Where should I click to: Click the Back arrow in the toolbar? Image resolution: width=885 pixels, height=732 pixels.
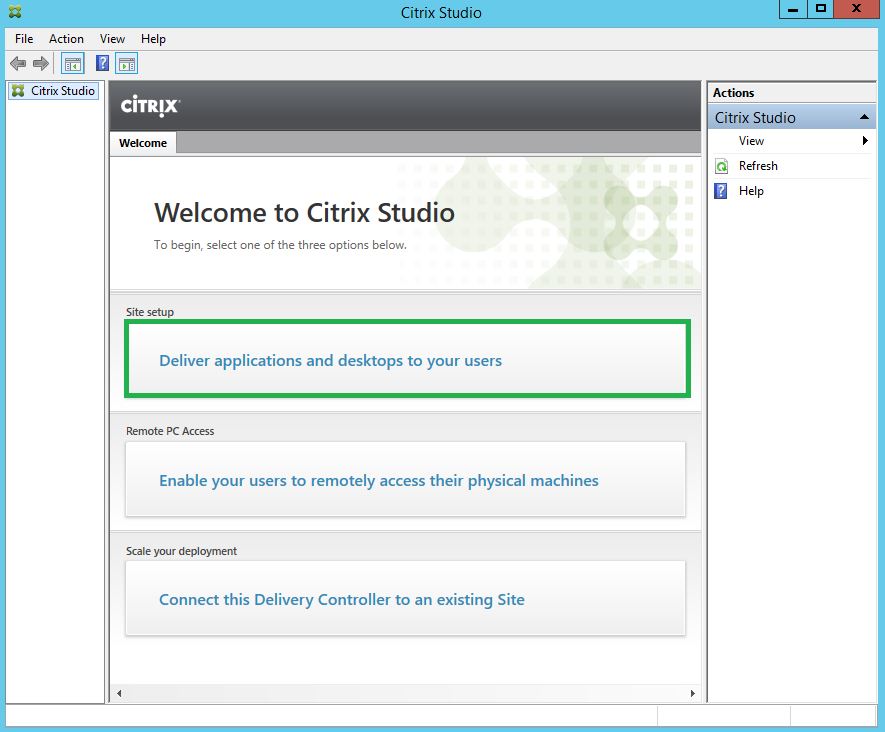pyautogui.click(x=18, y=64)
